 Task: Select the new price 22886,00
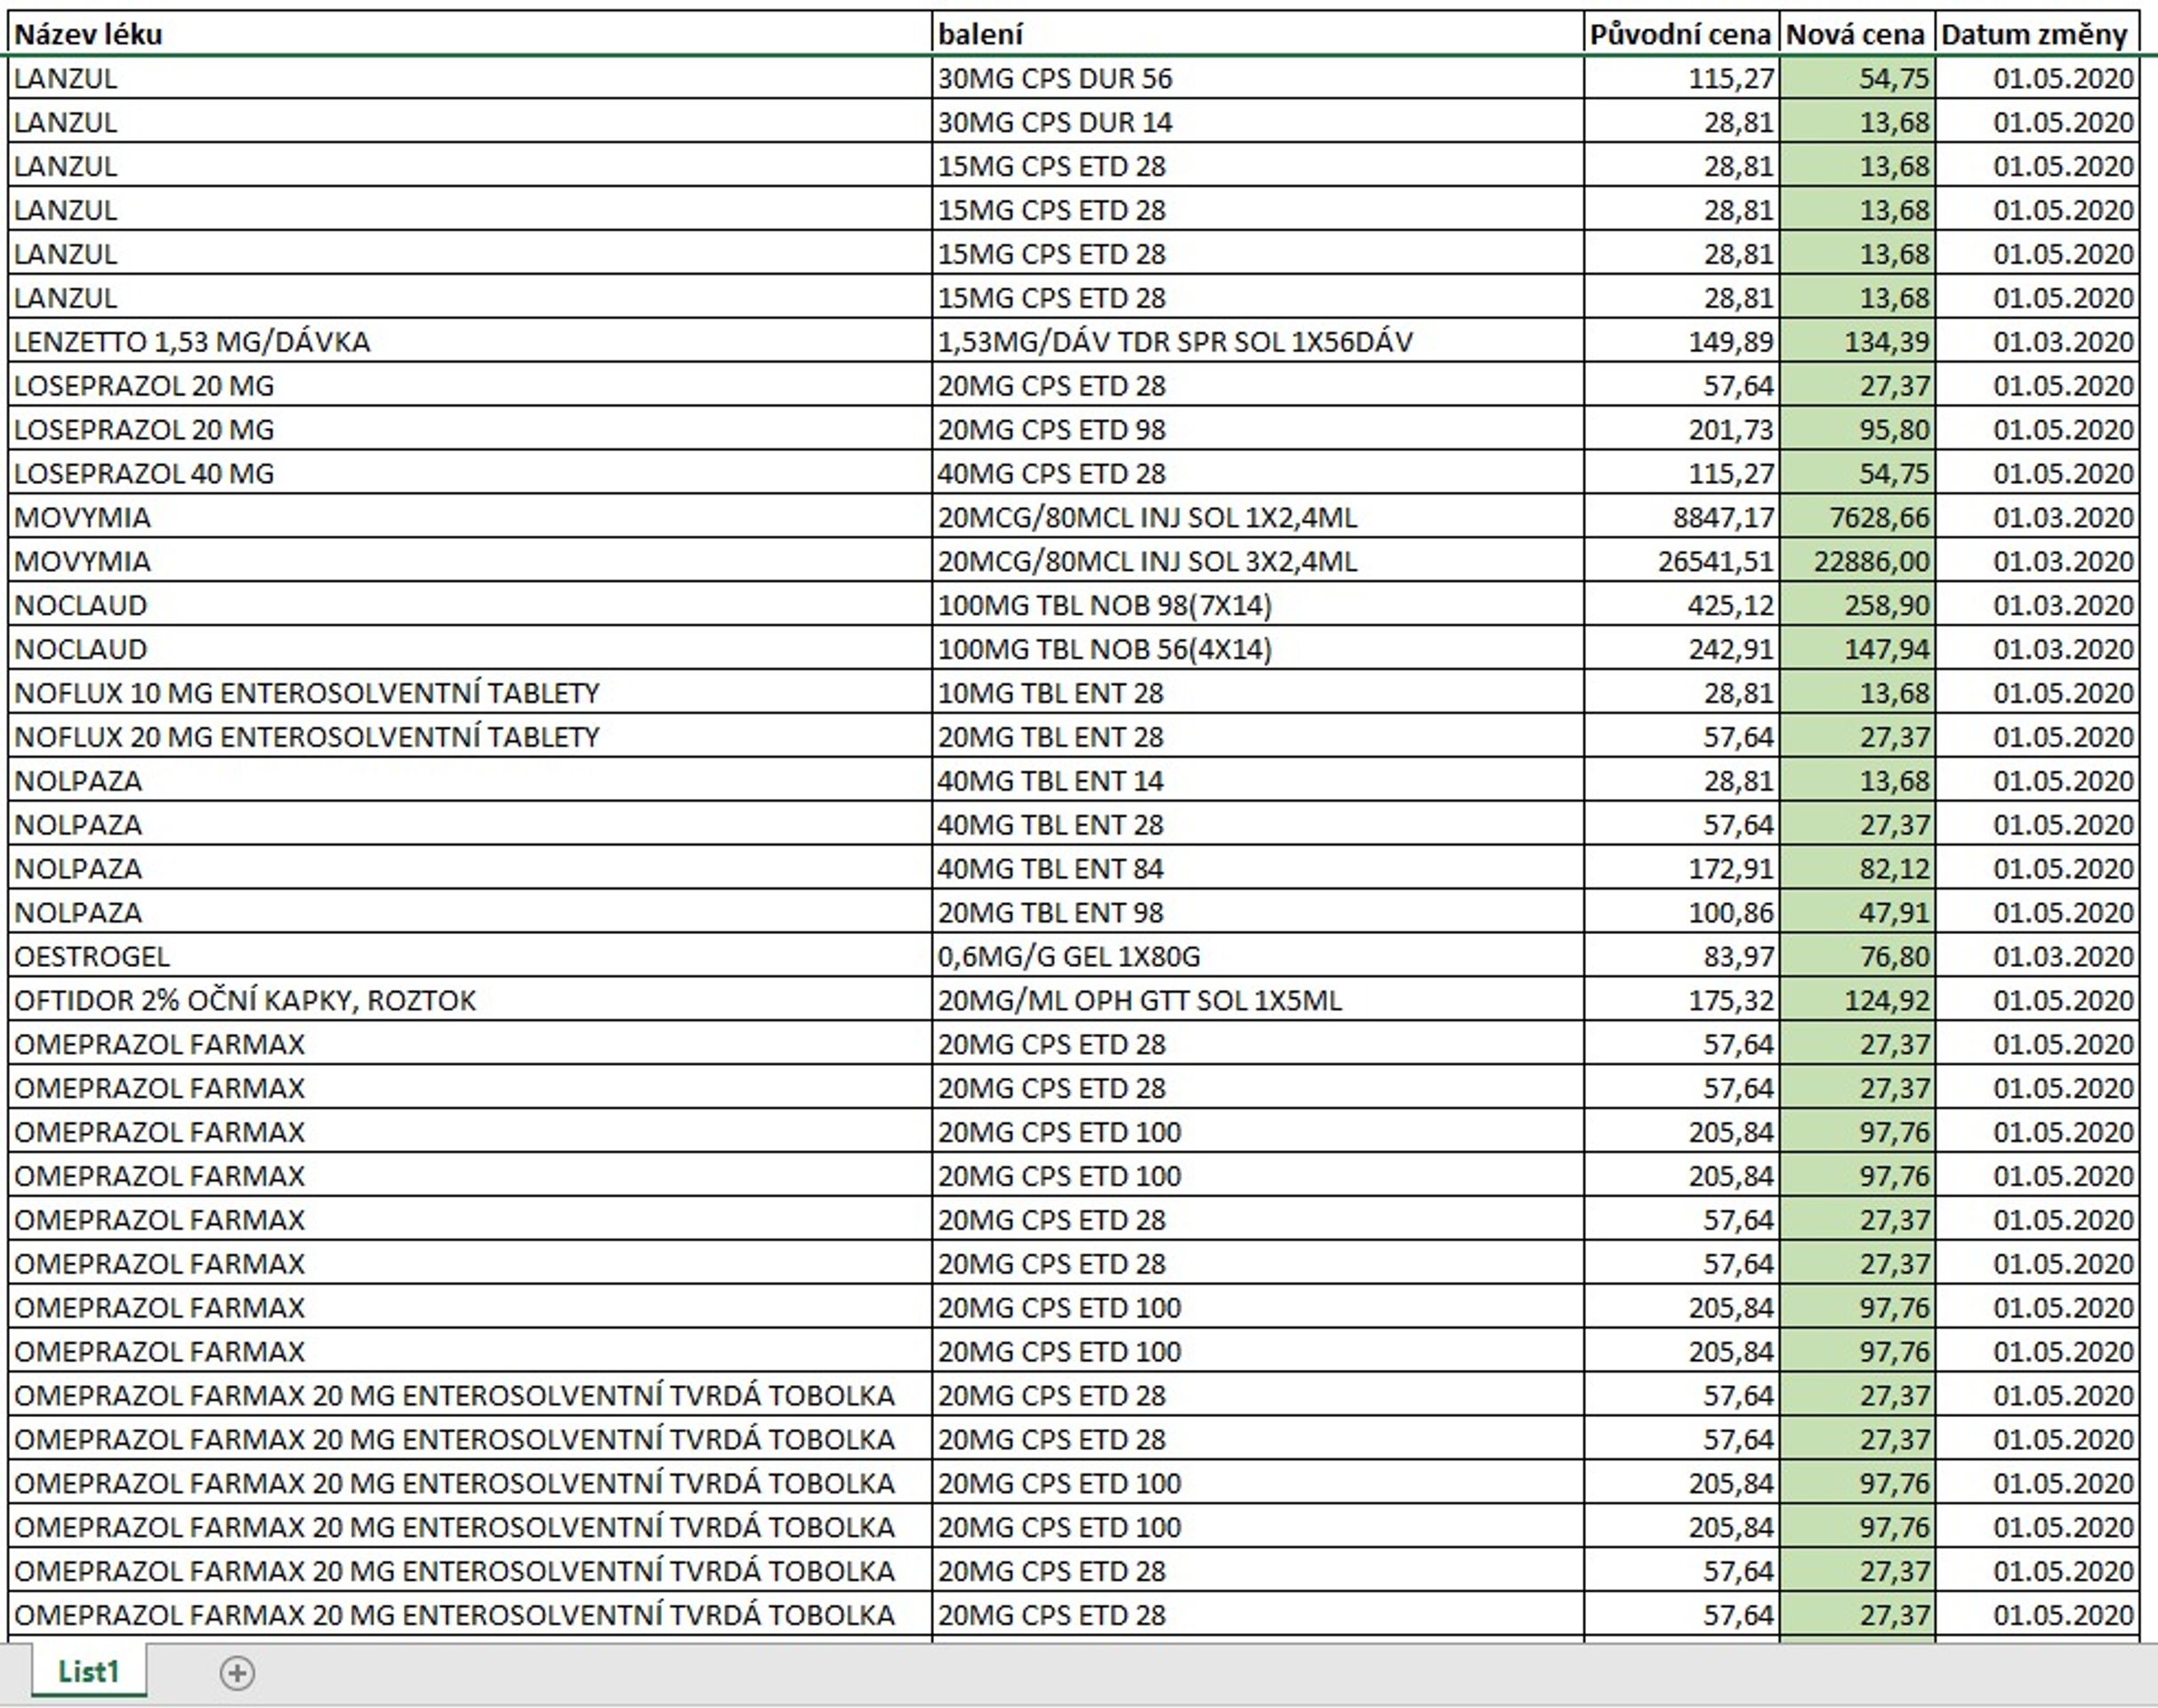(1857, 562)
